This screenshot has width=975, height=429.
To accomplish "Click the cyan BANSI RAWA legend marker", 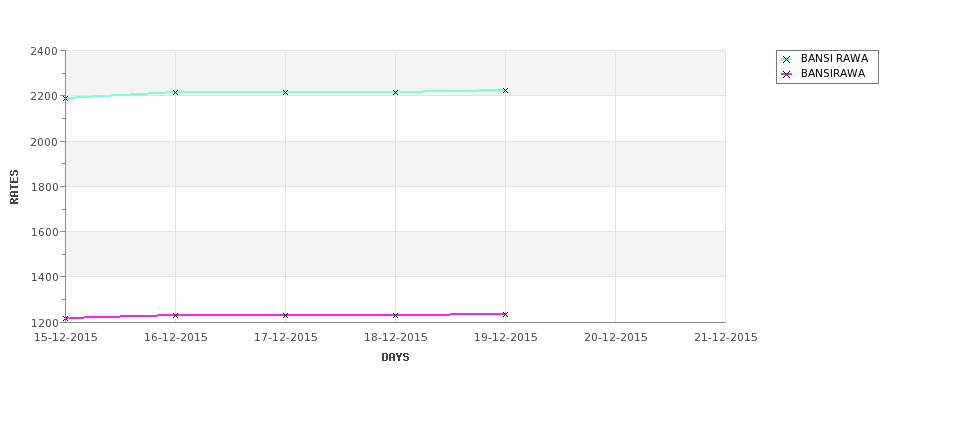I will point(787,60).
